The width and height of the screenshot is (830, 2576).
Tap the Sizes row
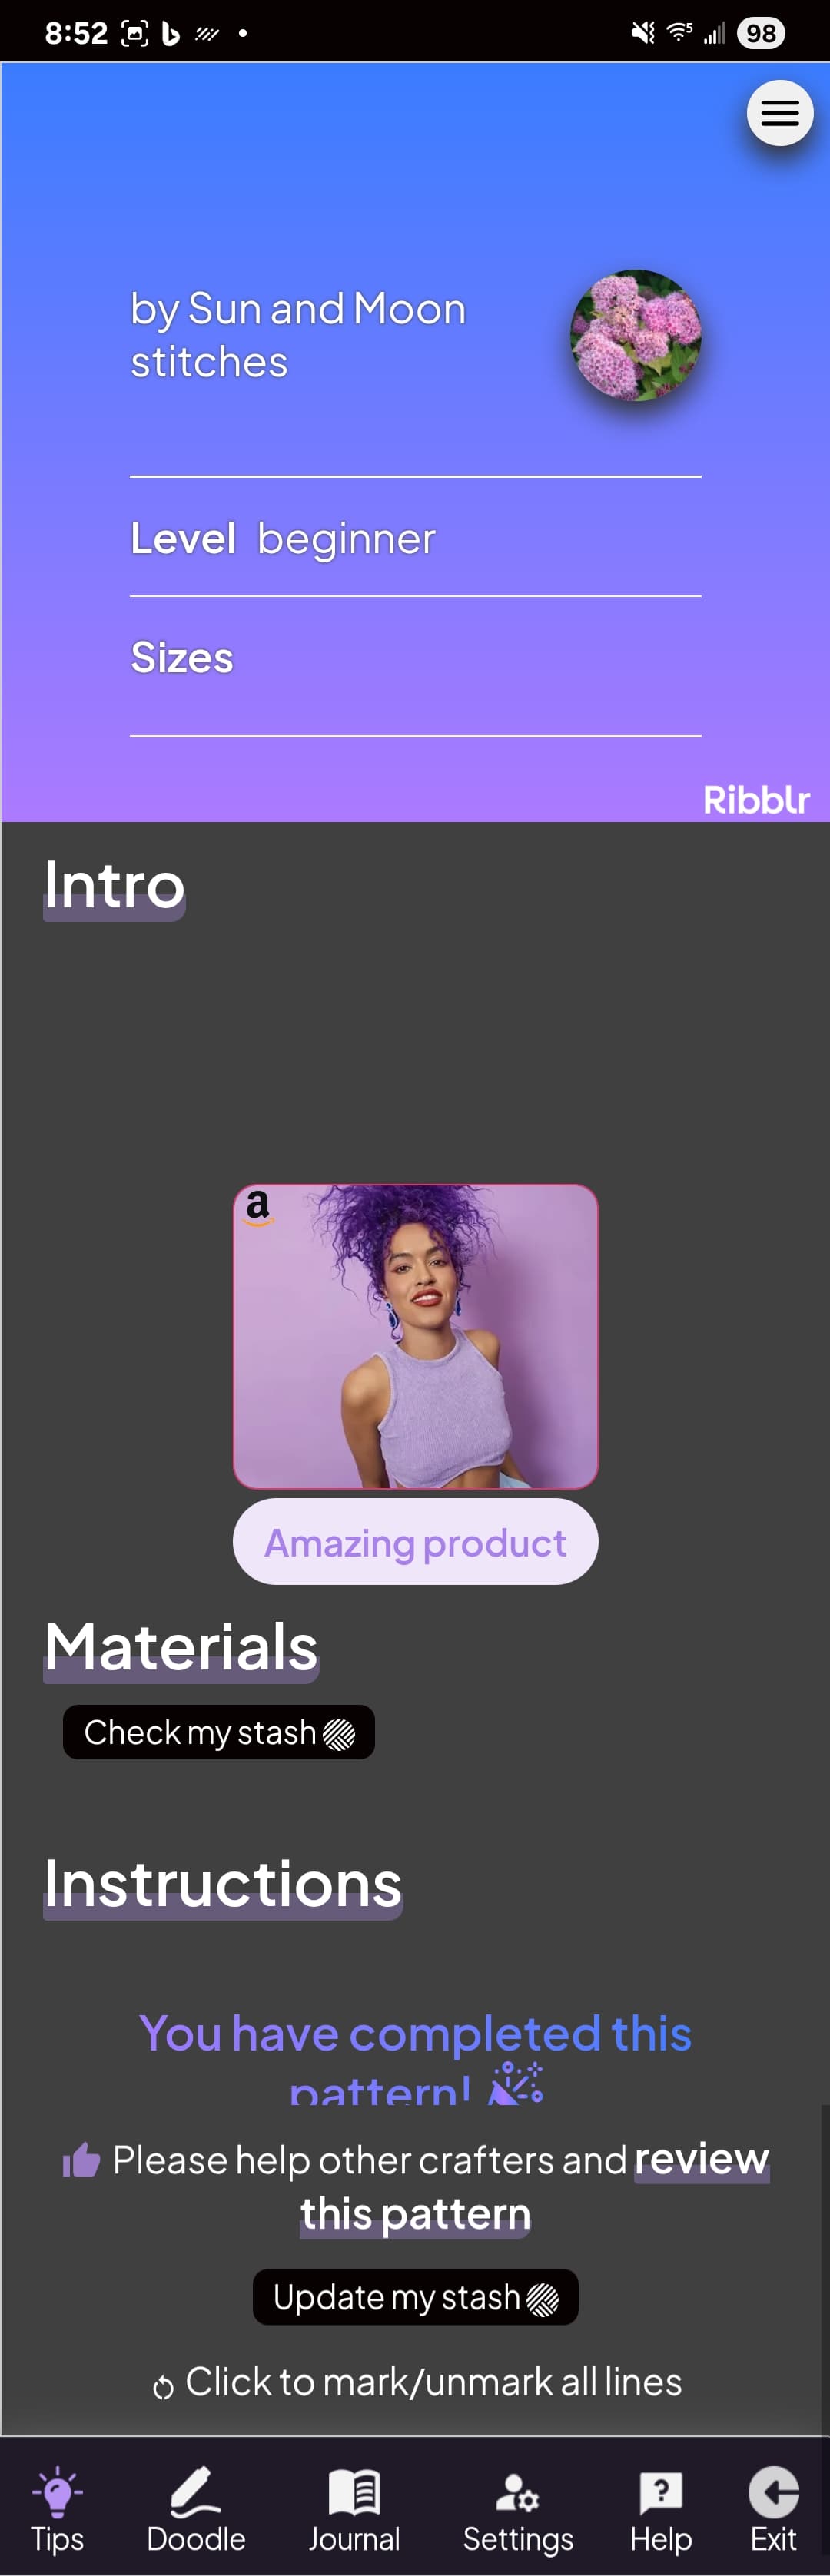415,658
